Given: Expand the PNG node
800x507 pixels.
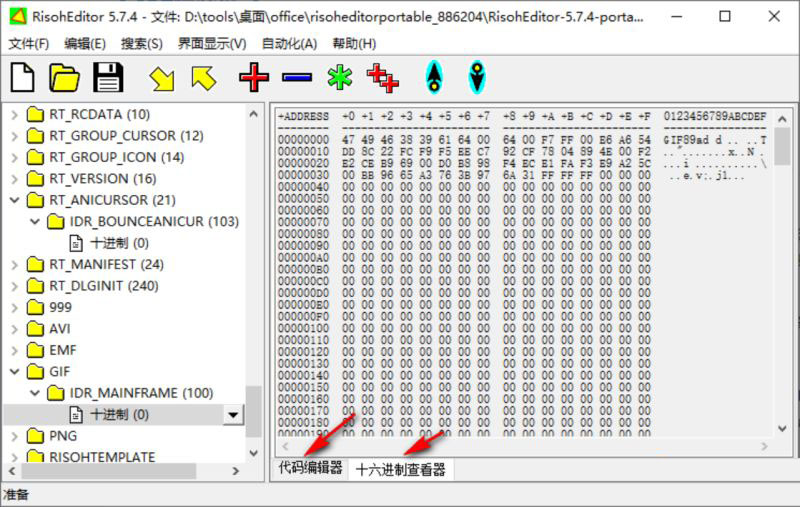Looking at the screenshot, I should click(15, 436).
